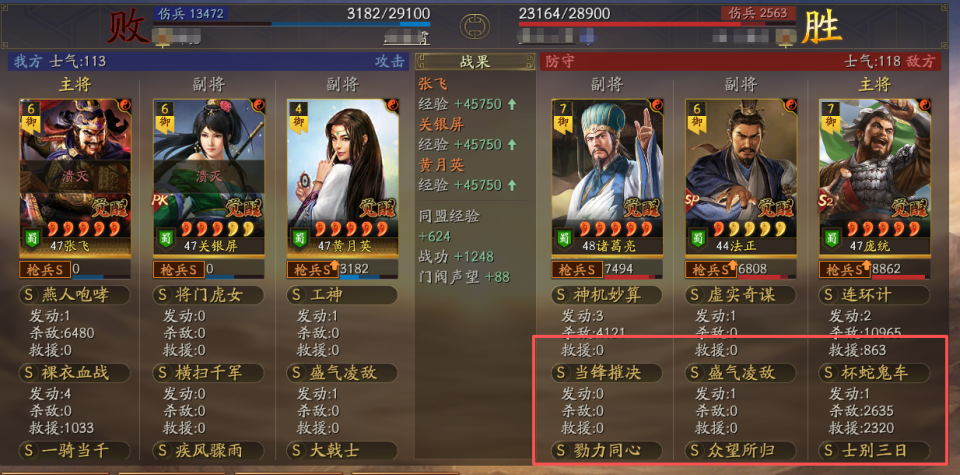The height and width of the screenshot is (475, 960).
Task: View the 燕人咆哮 skill details
Action: tap(75, 295)
